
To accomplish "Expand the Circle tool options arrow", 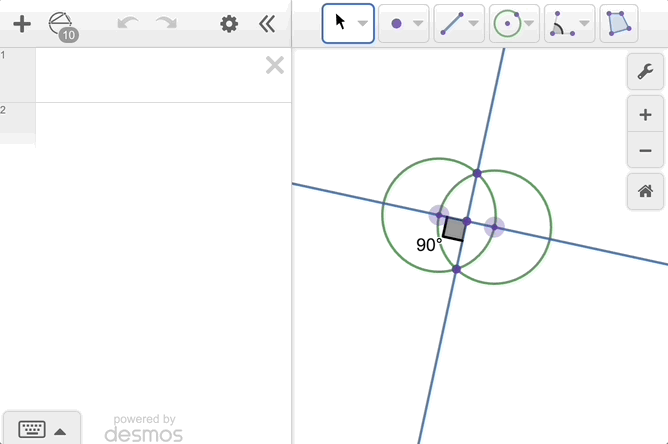I will tap(529, 23).
